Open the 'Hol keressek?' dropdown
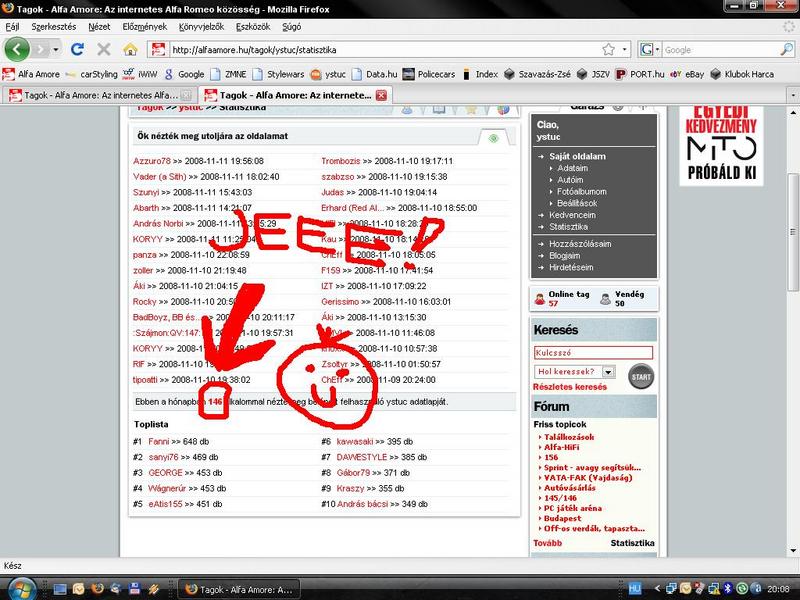 pos(575,371)
